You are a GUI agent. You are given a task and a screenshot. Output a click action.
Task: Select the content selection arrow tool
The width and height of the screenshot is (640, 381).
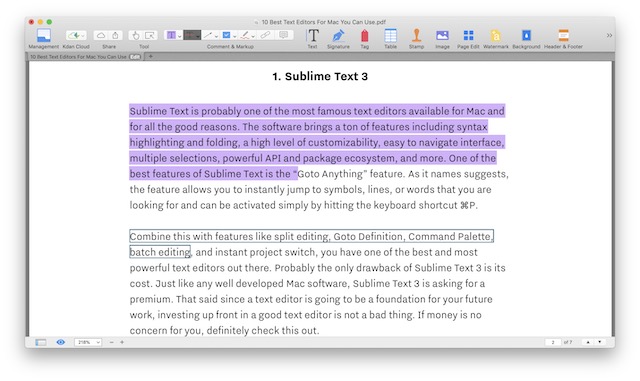tap(150, 36)
